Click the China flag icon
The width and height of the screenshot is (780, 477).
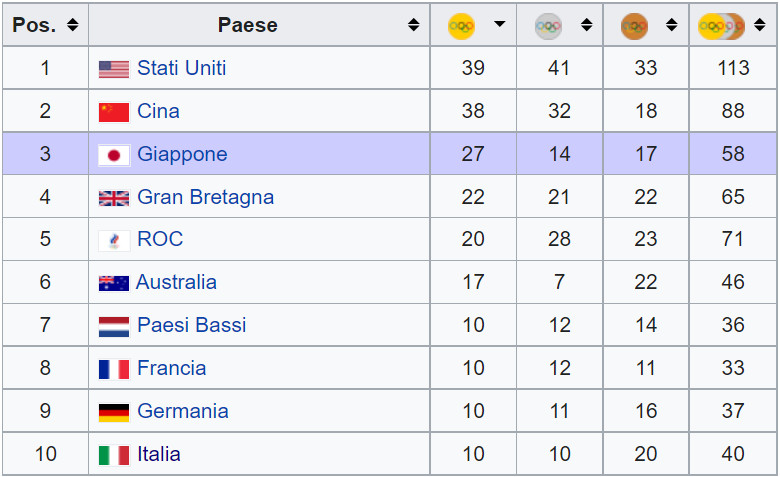(114, 112)
